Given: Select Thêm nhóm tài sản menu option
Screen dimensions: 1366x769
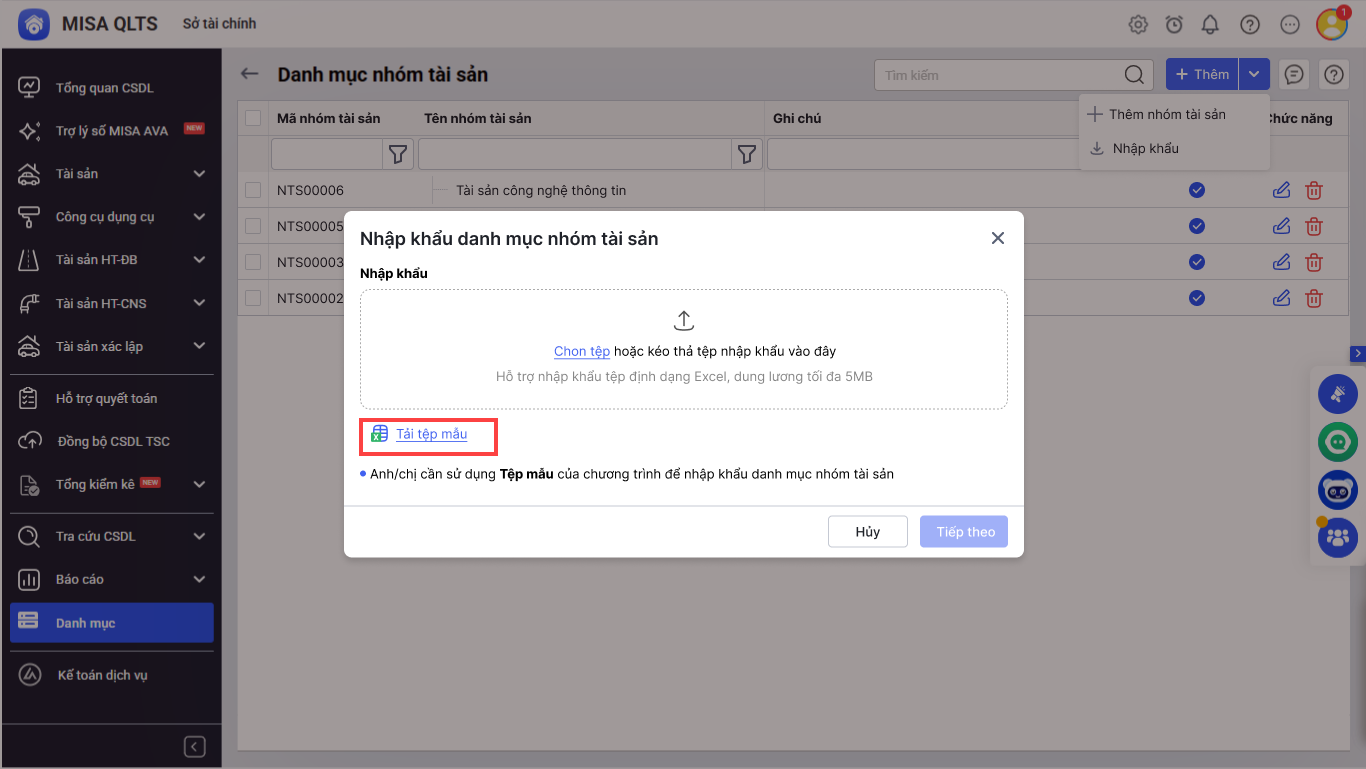Looking at the screenshot, I should click(1166, 114).
